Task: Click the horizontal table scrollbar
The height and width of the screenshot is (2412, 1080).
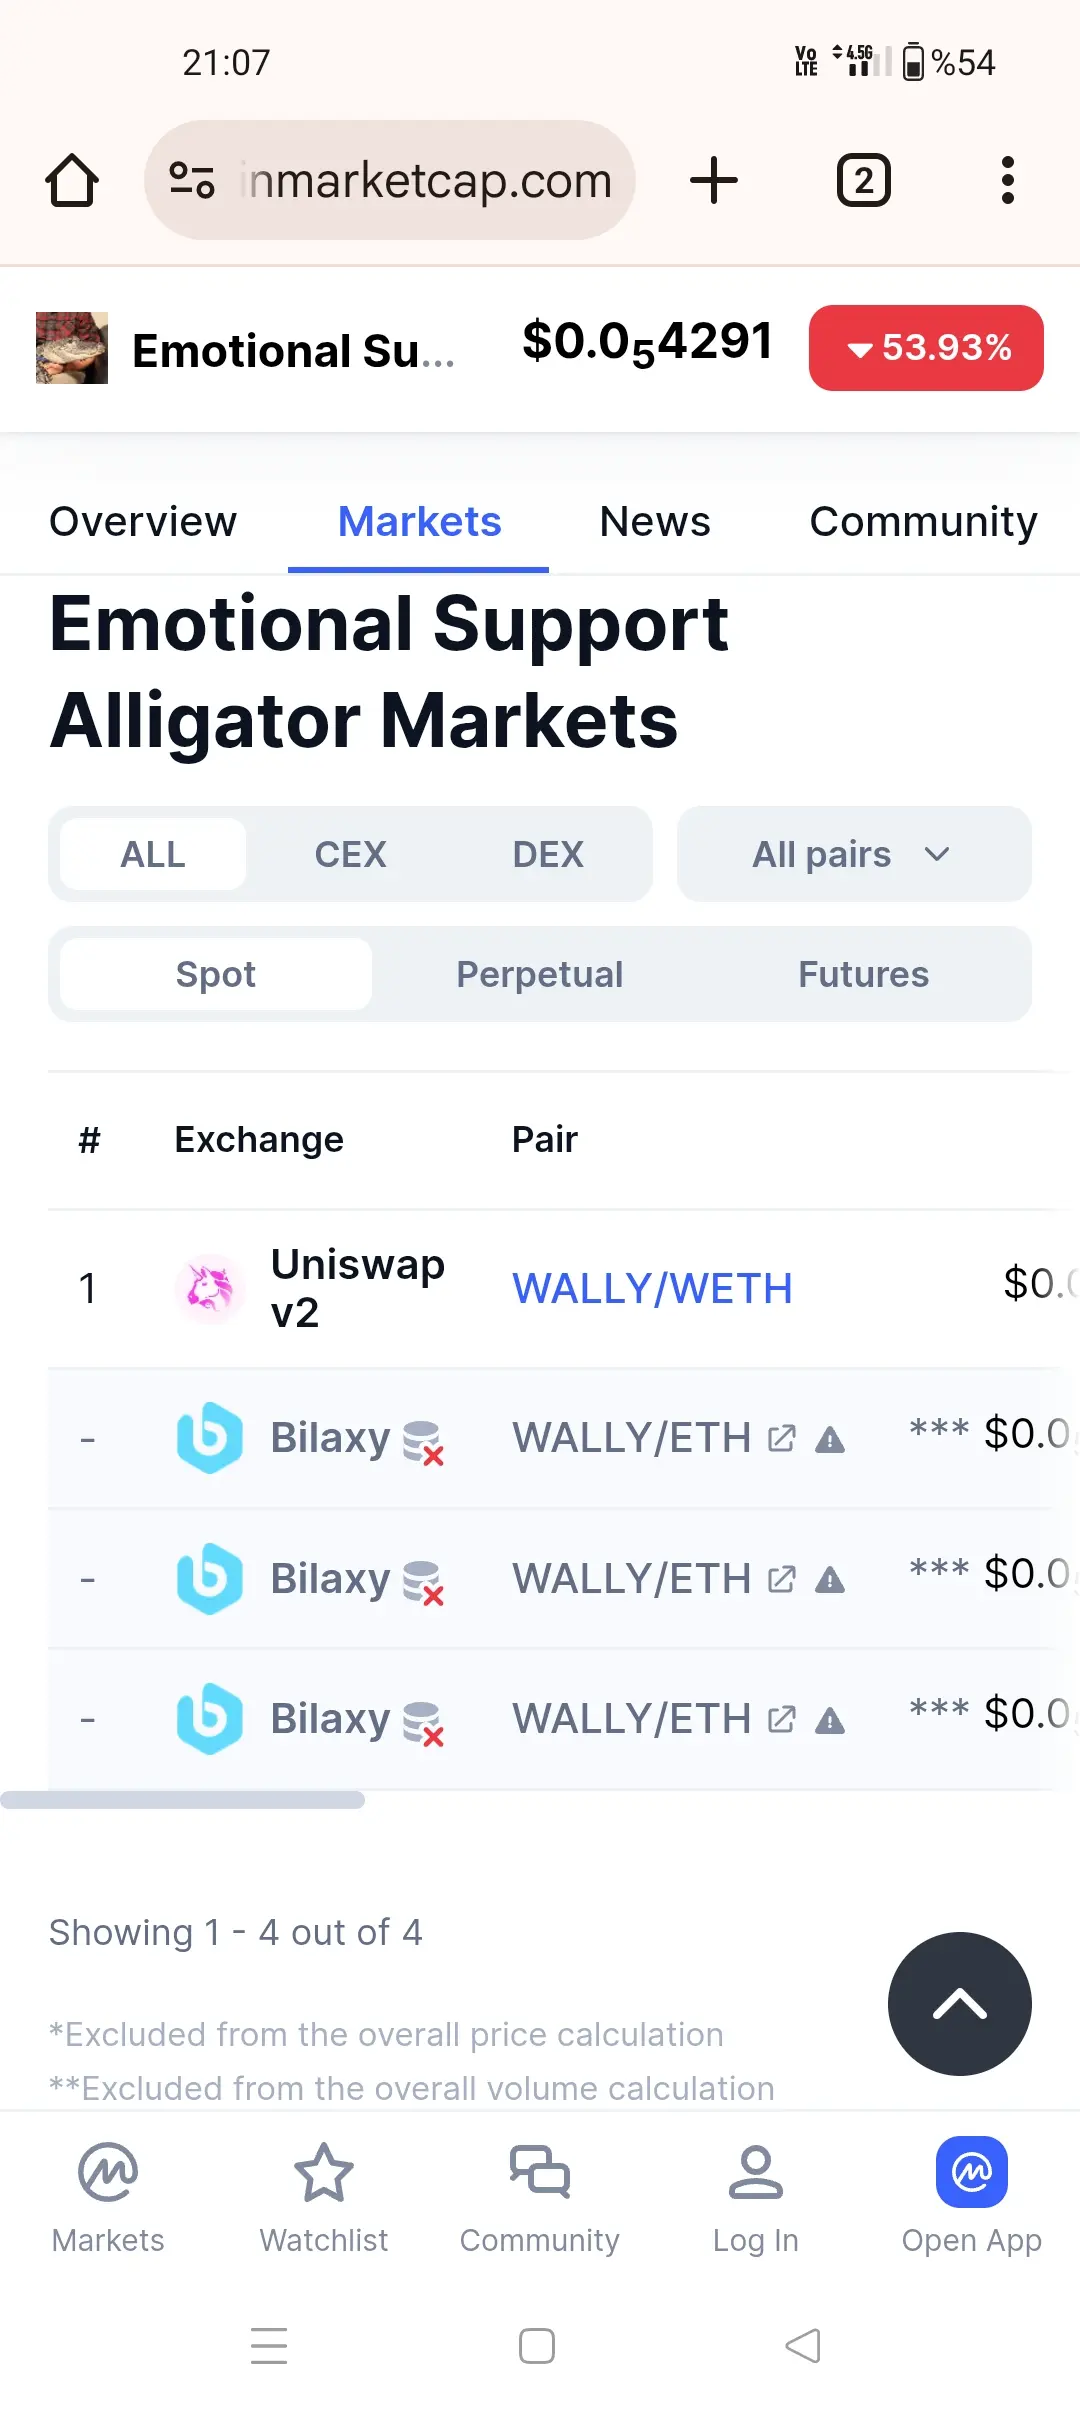Action: pyautogui.click(x=183, y=1800)
